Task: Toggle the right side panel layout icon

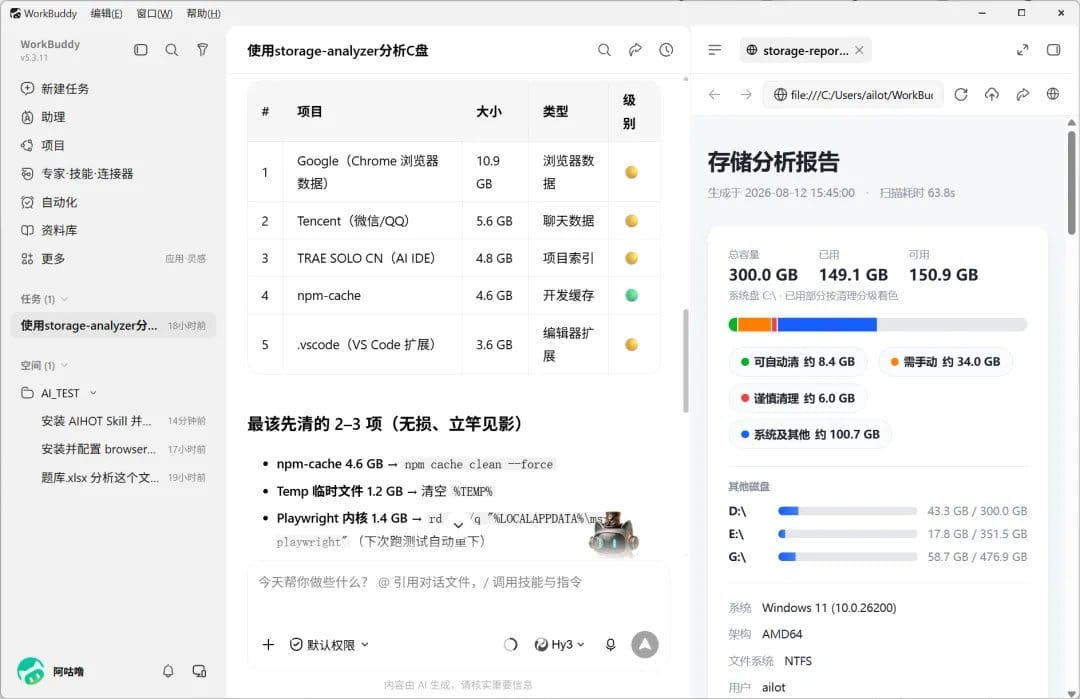Action: (1053, 50)
